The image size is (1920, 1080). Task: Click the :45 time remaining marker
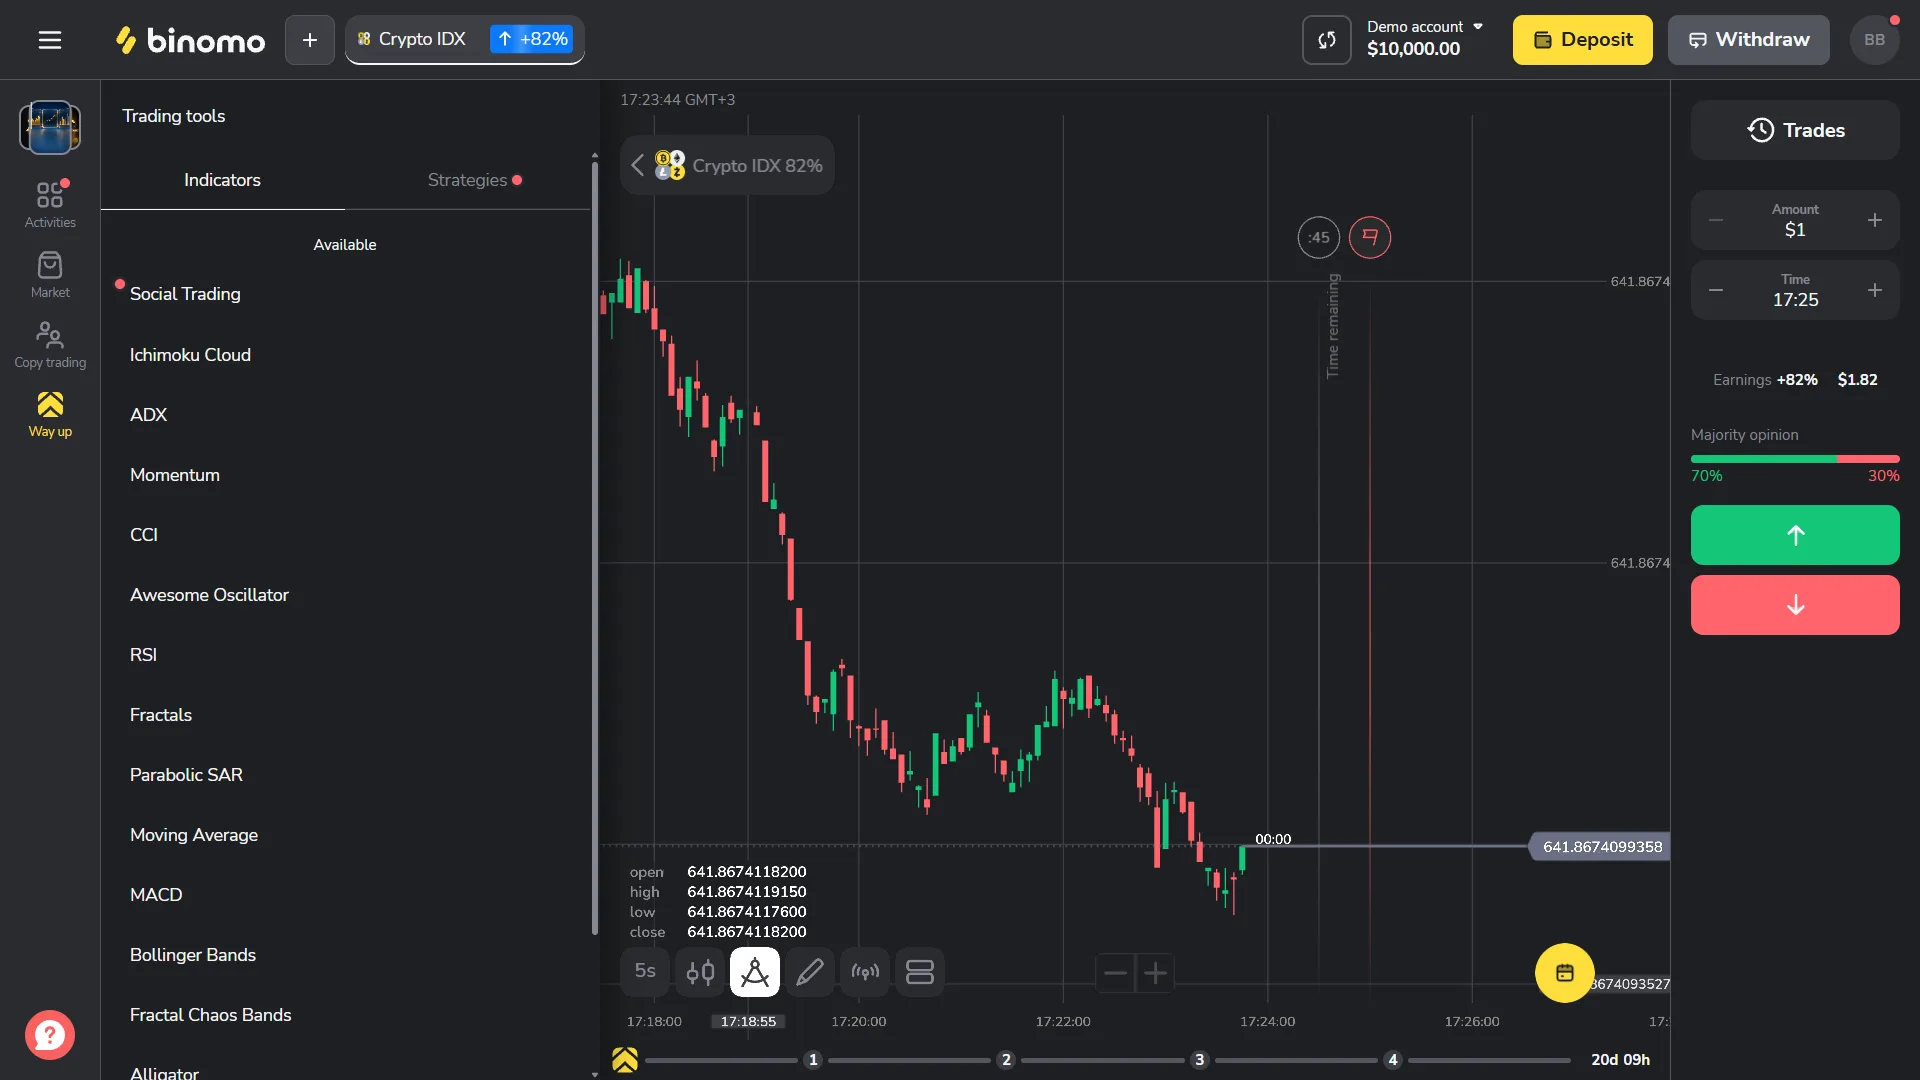[x=1319, y=237]
